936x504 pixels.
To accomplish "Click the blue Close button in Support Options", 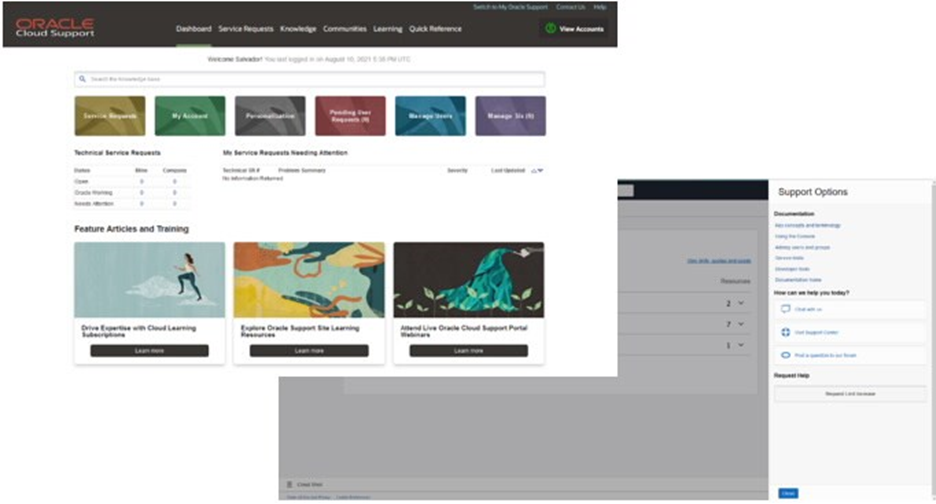I will (788, 493).
